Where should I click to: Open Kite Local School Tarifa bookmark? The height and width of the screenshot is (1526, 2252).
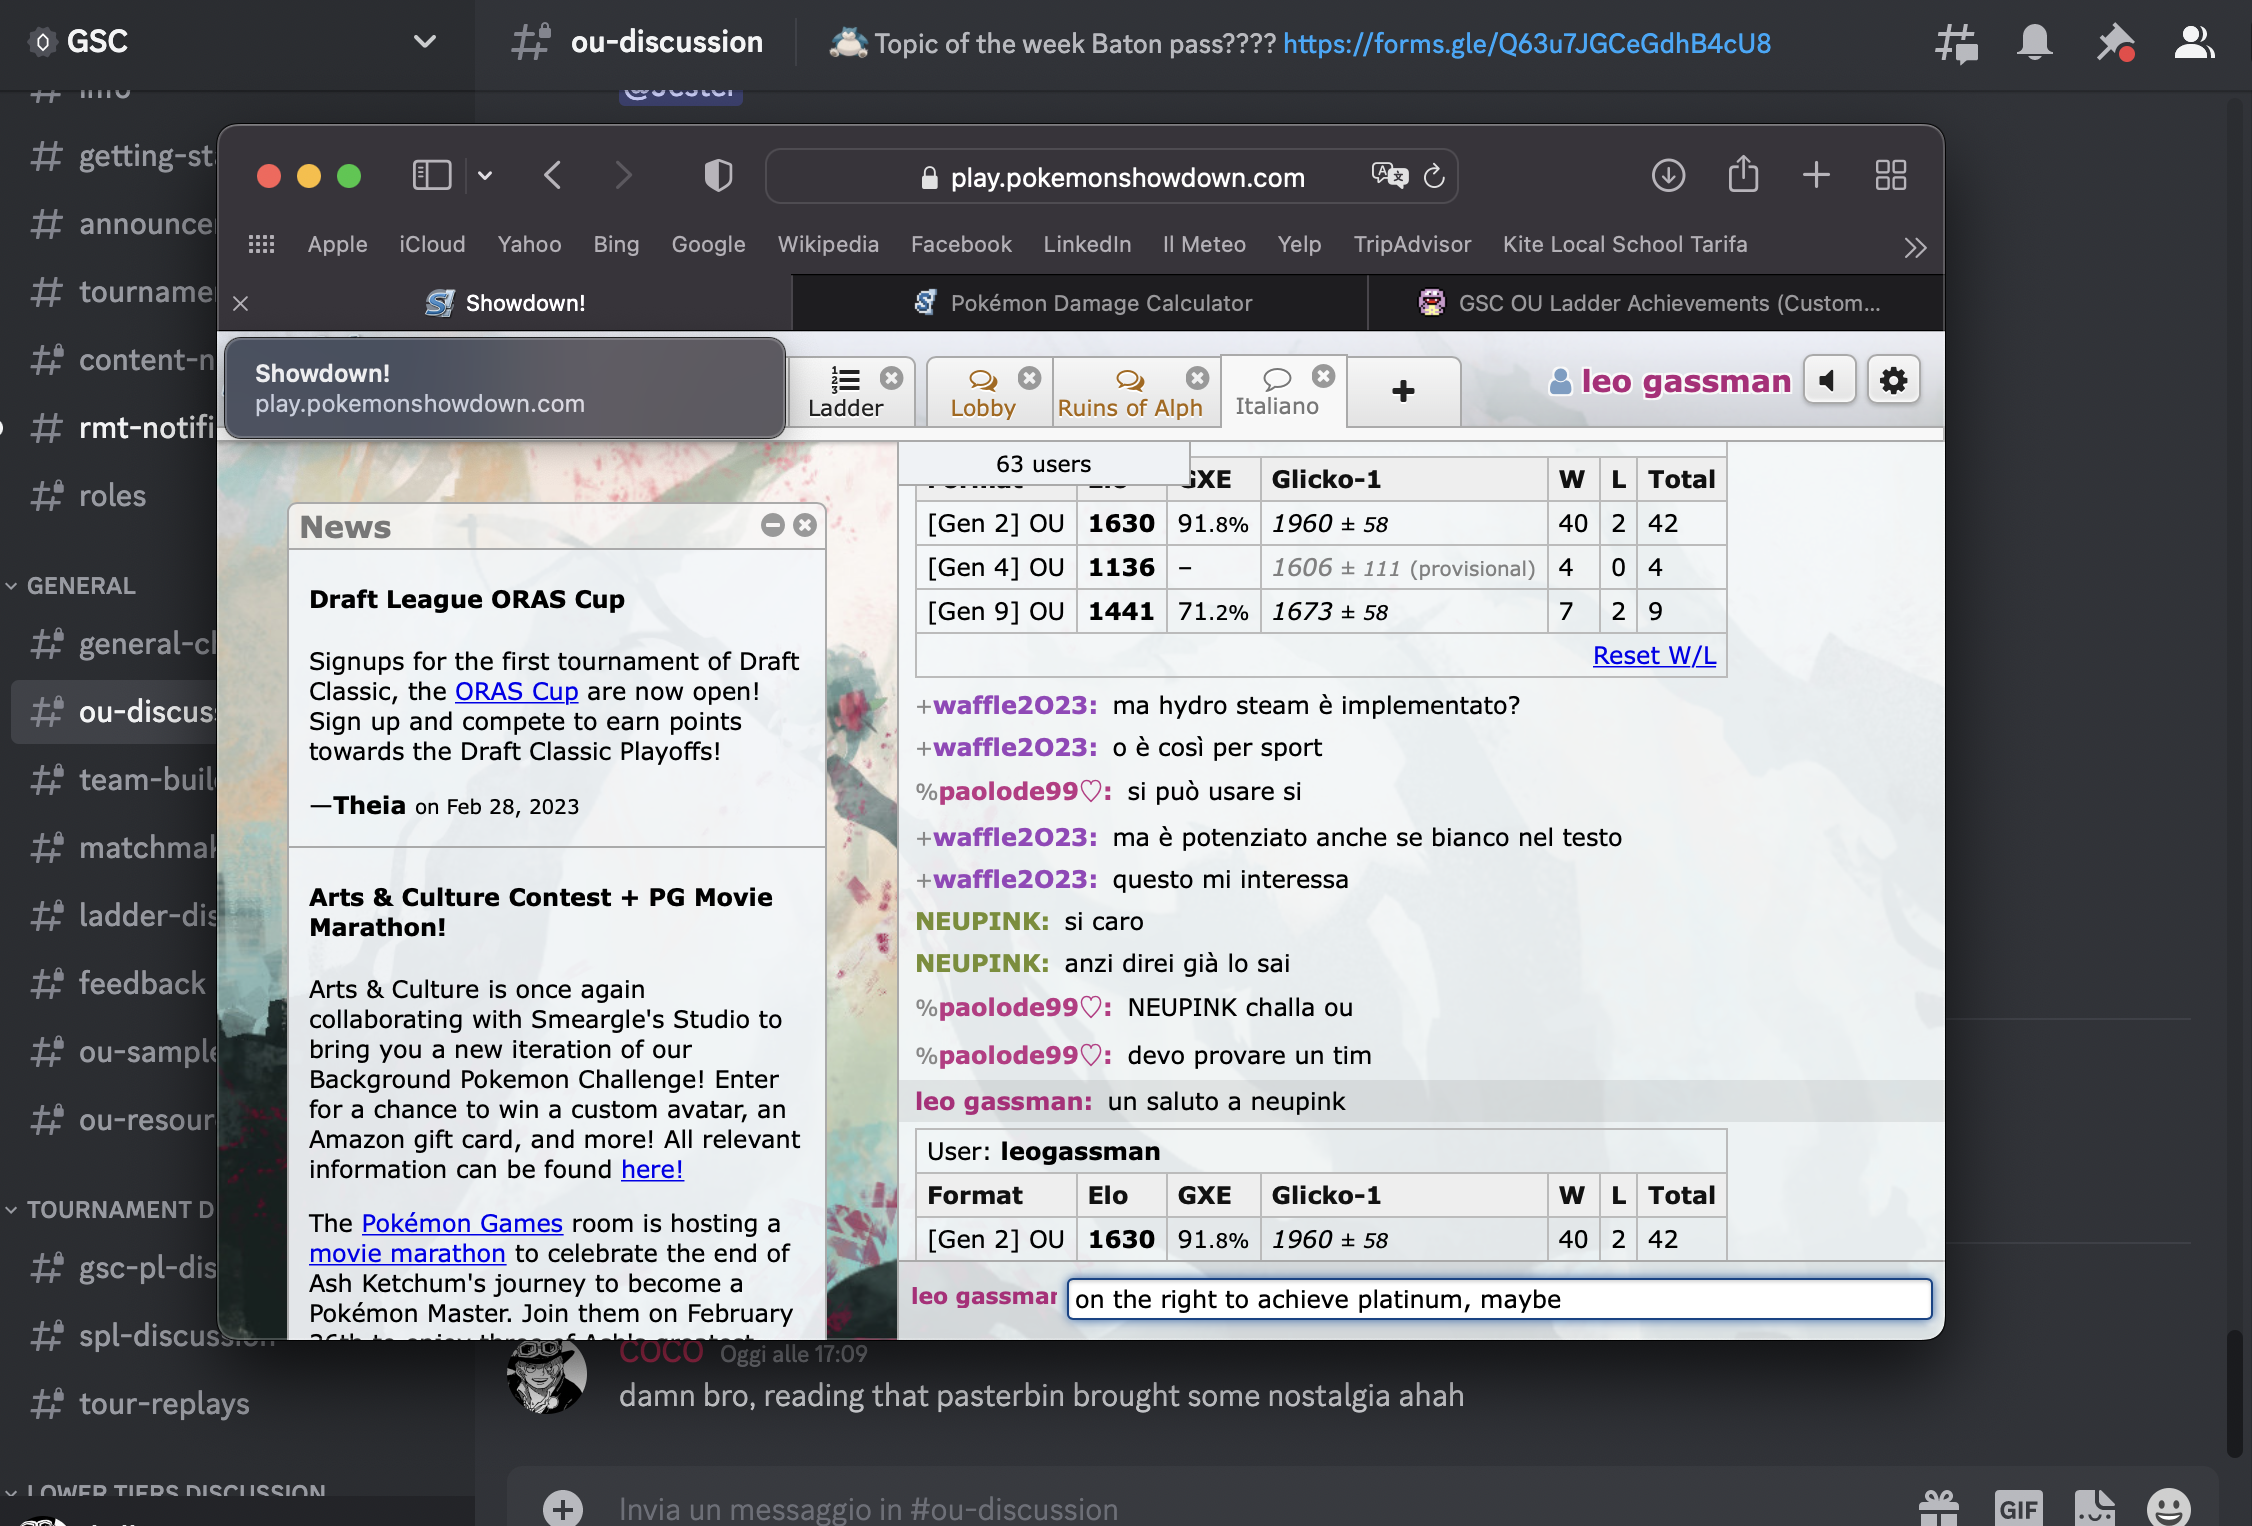[1625, 244]
